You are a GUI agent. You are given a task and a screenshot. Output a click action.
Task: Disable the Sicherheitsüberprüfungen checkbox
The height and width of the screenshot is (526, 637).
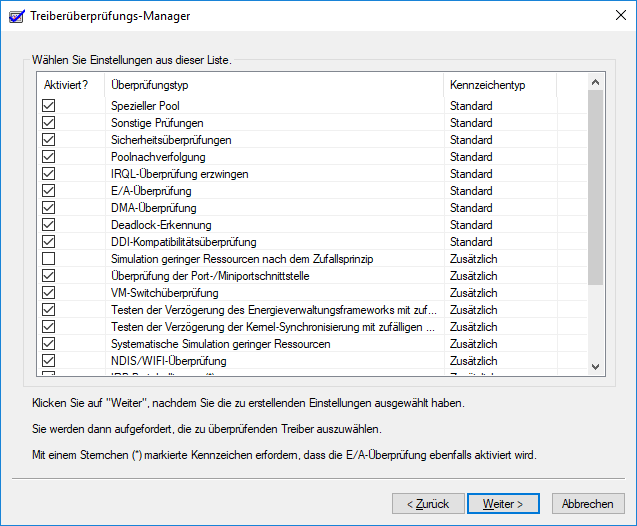coord(48,140)
